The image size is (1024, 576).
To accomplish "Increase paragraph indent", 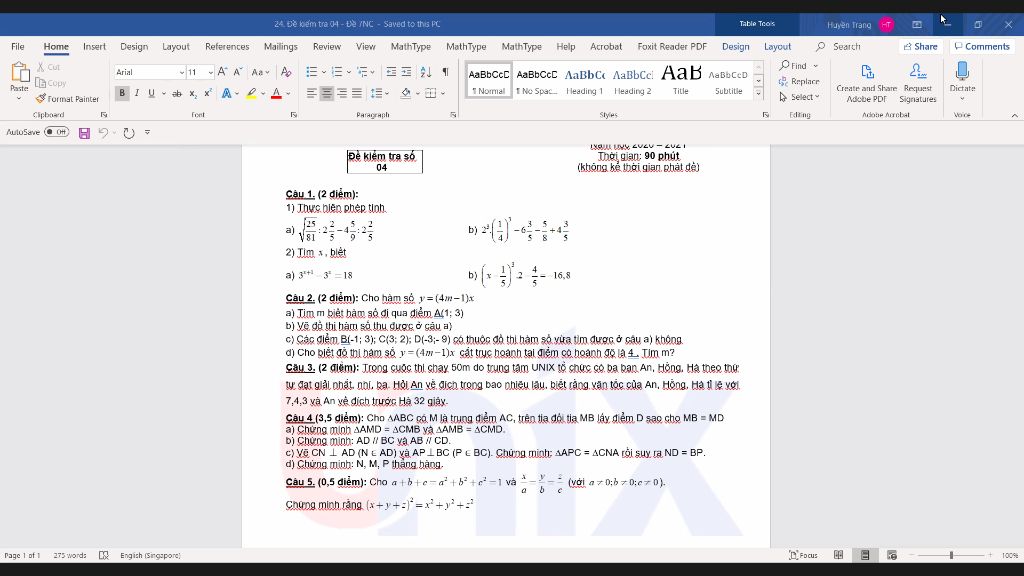I will [406, 72].
